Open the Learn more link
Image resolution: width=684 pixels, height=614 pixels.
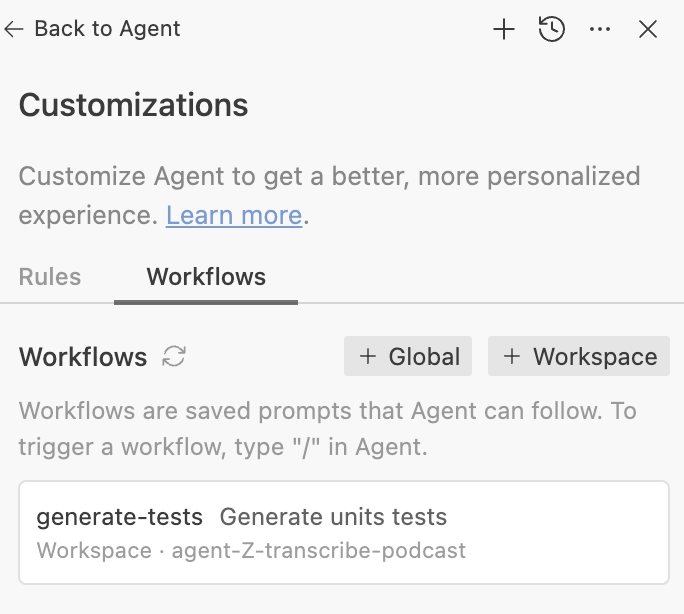tap(234, 215)
